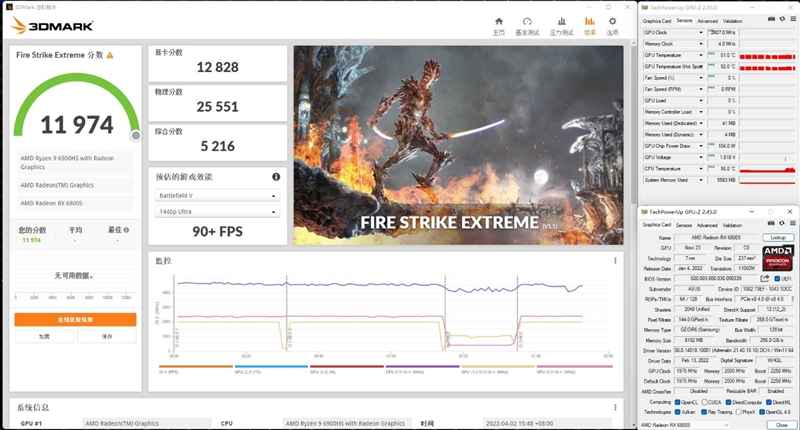
Task: Click the 3DMark app icon in title bar
Action: tap(9, 7)
